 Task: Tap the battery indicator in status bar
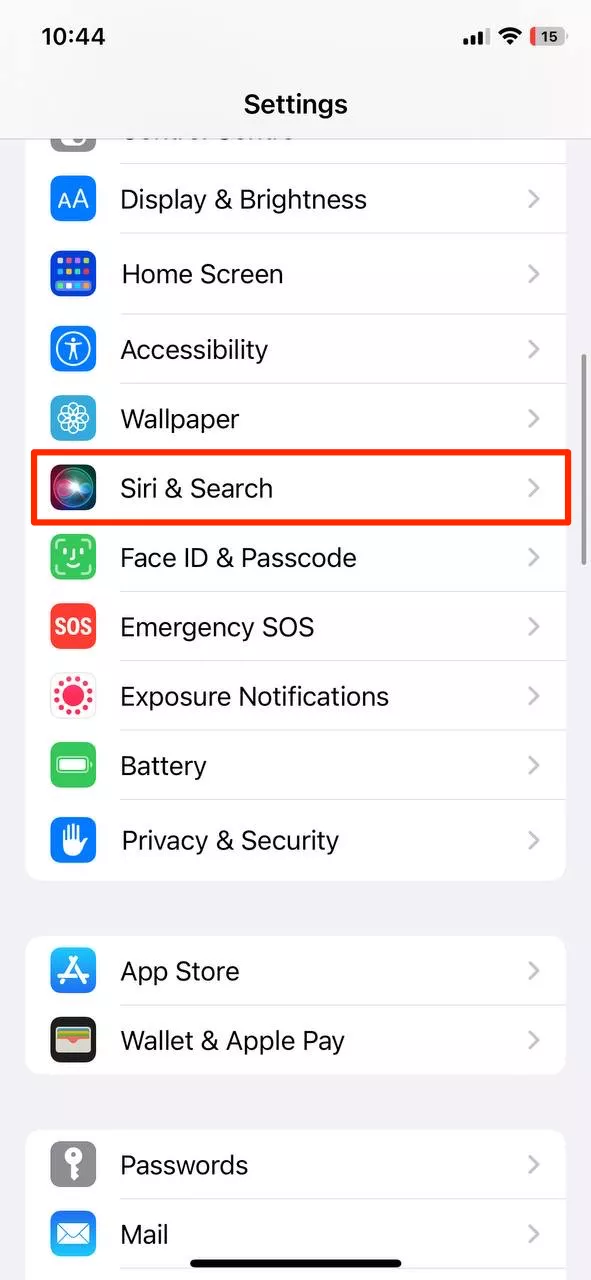click(x=546, y=37)
